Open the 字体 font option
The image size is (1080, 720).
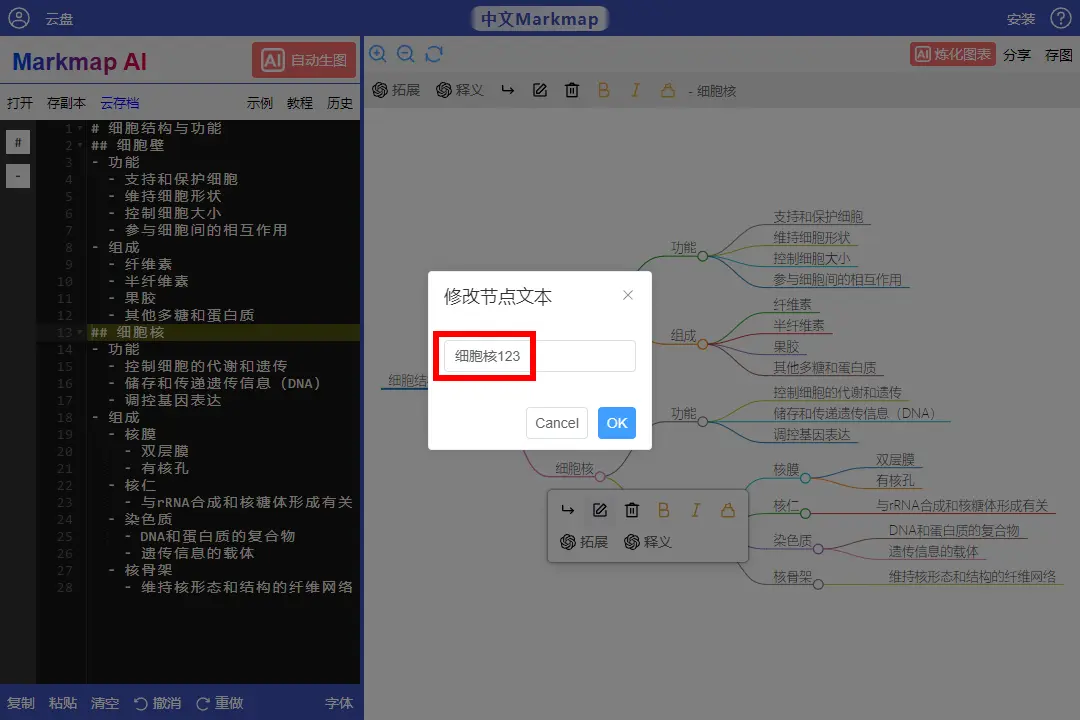(339, 703)
